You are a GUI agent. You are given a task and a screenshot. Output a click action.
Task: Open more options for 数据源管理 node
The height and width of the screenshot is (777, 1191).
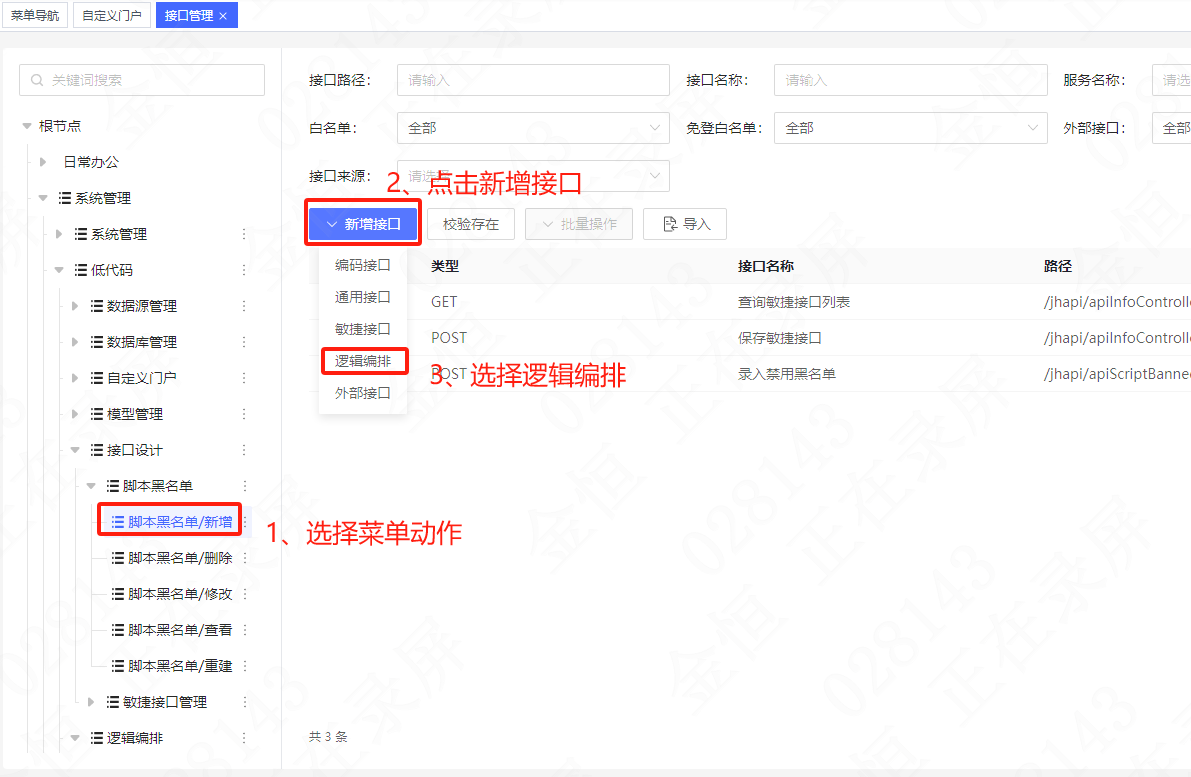(244, 306)
